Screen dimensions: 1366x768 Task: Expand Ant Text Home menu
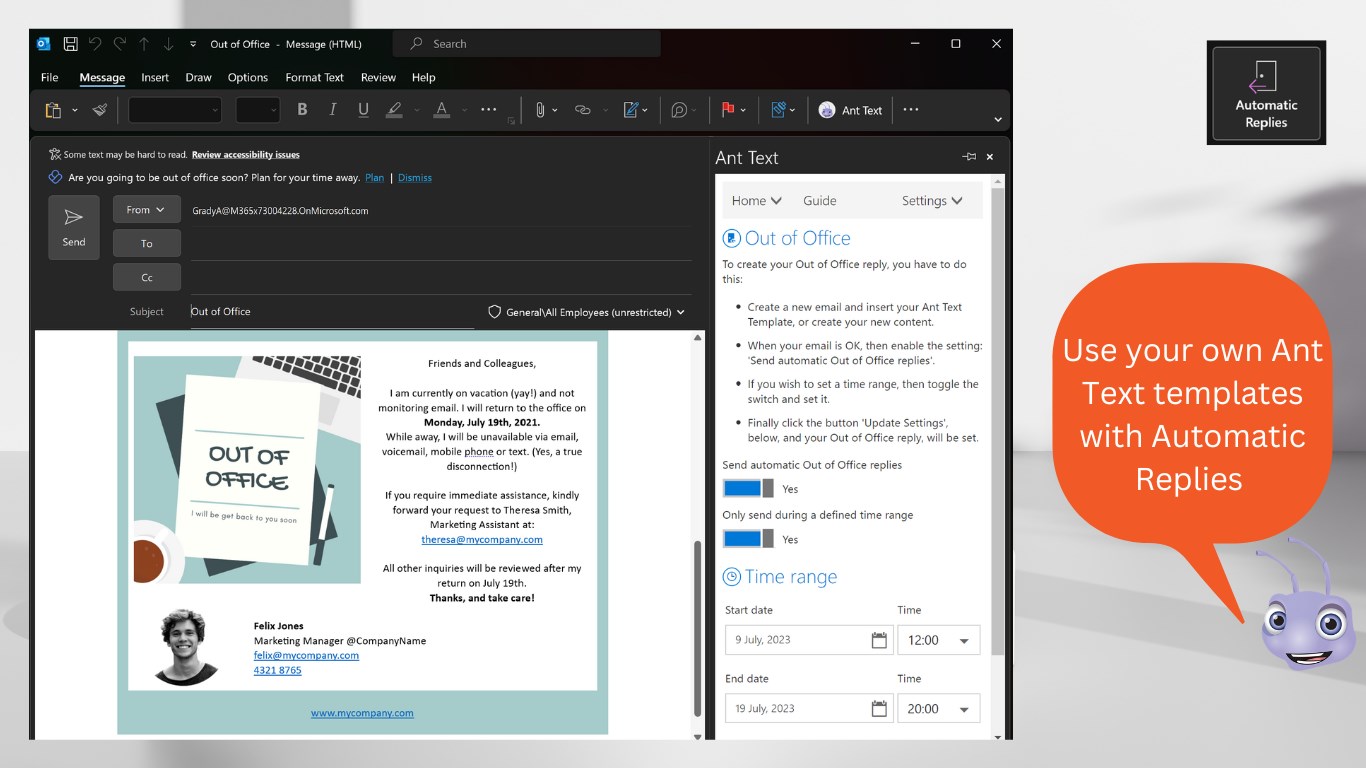(757, 201)
